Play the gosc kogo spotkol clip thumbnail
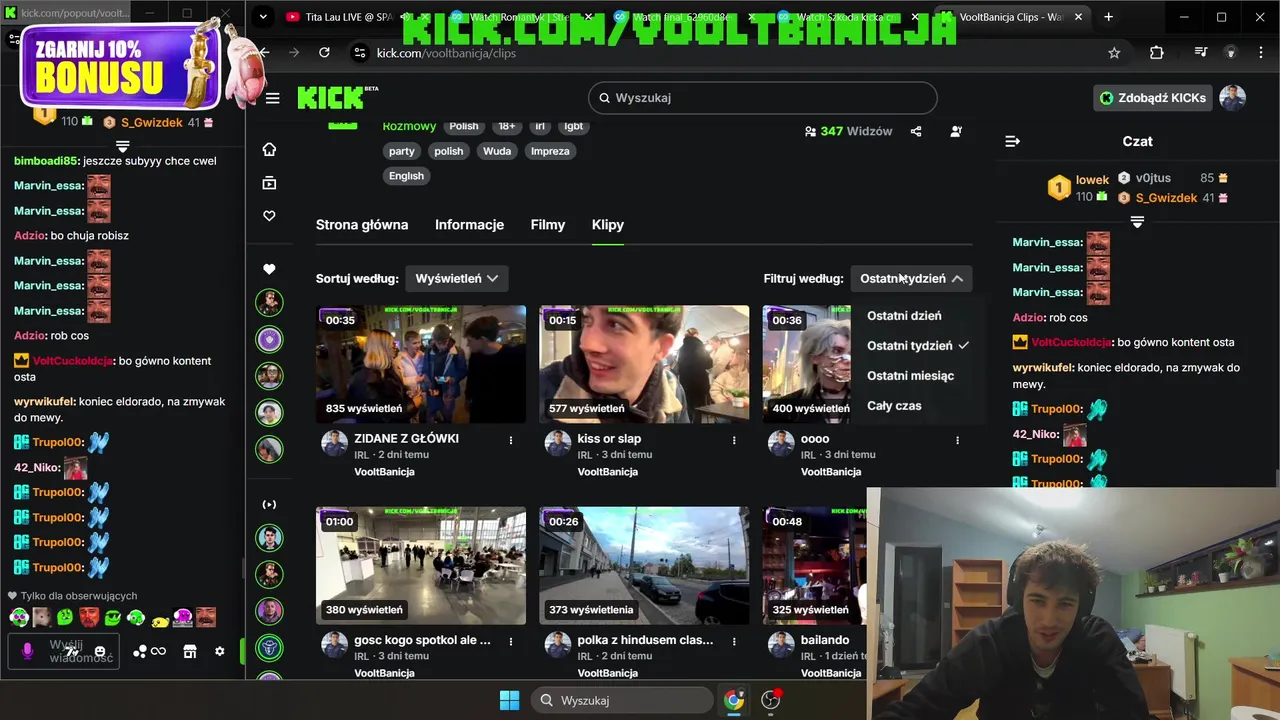This screenshot has width=1280, height=720. tap(421, 565)
